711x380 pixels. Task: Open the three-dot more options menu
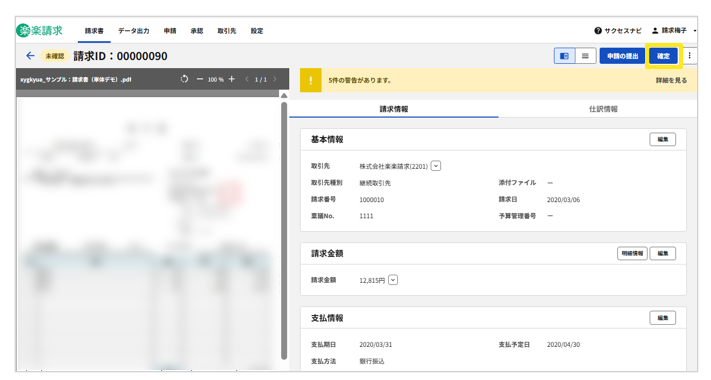[x=690, y=56]
